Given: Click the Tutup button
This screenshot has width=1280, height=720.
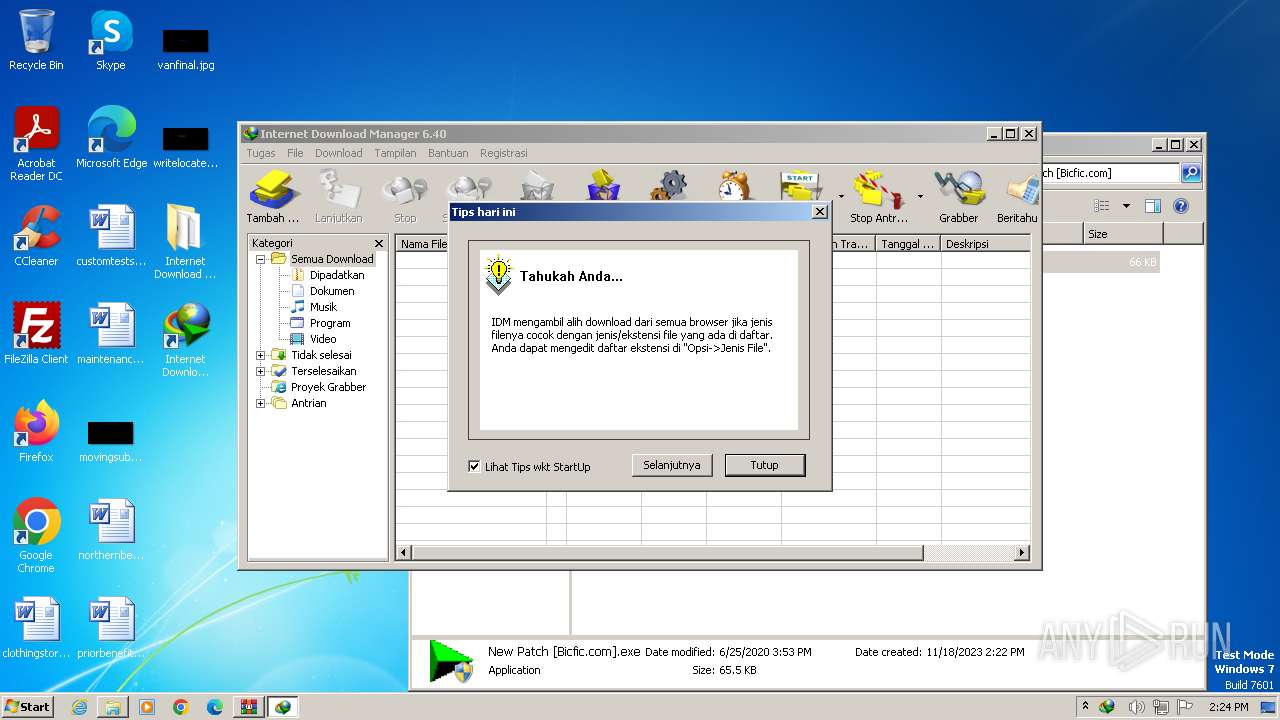Looking at the screenshot, I should point(764,465).
